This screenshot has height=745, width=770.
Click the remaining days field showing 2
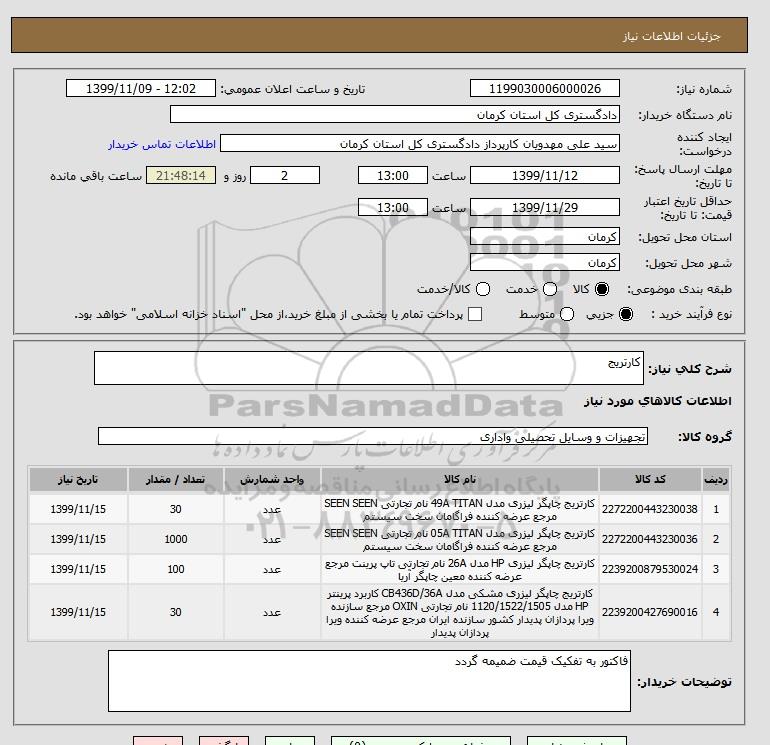click(x=285, y=175)
